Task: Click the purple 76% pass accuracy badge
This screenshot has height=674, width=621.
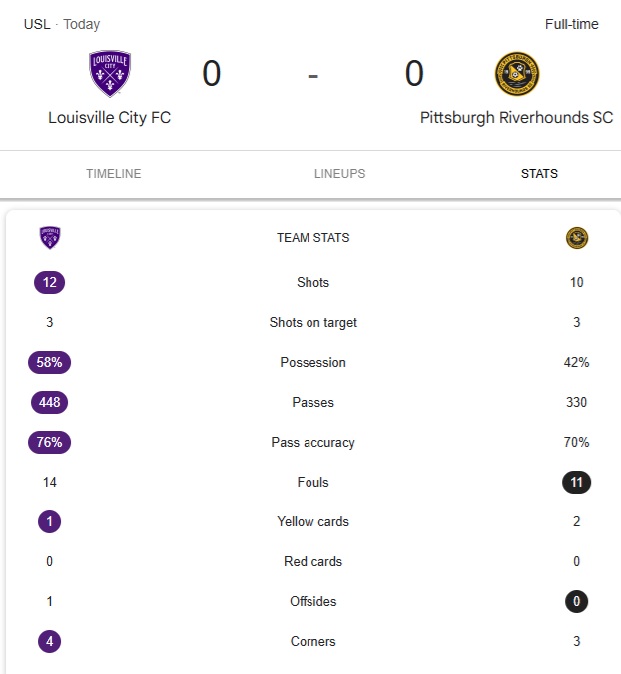Action: [49, 442]
